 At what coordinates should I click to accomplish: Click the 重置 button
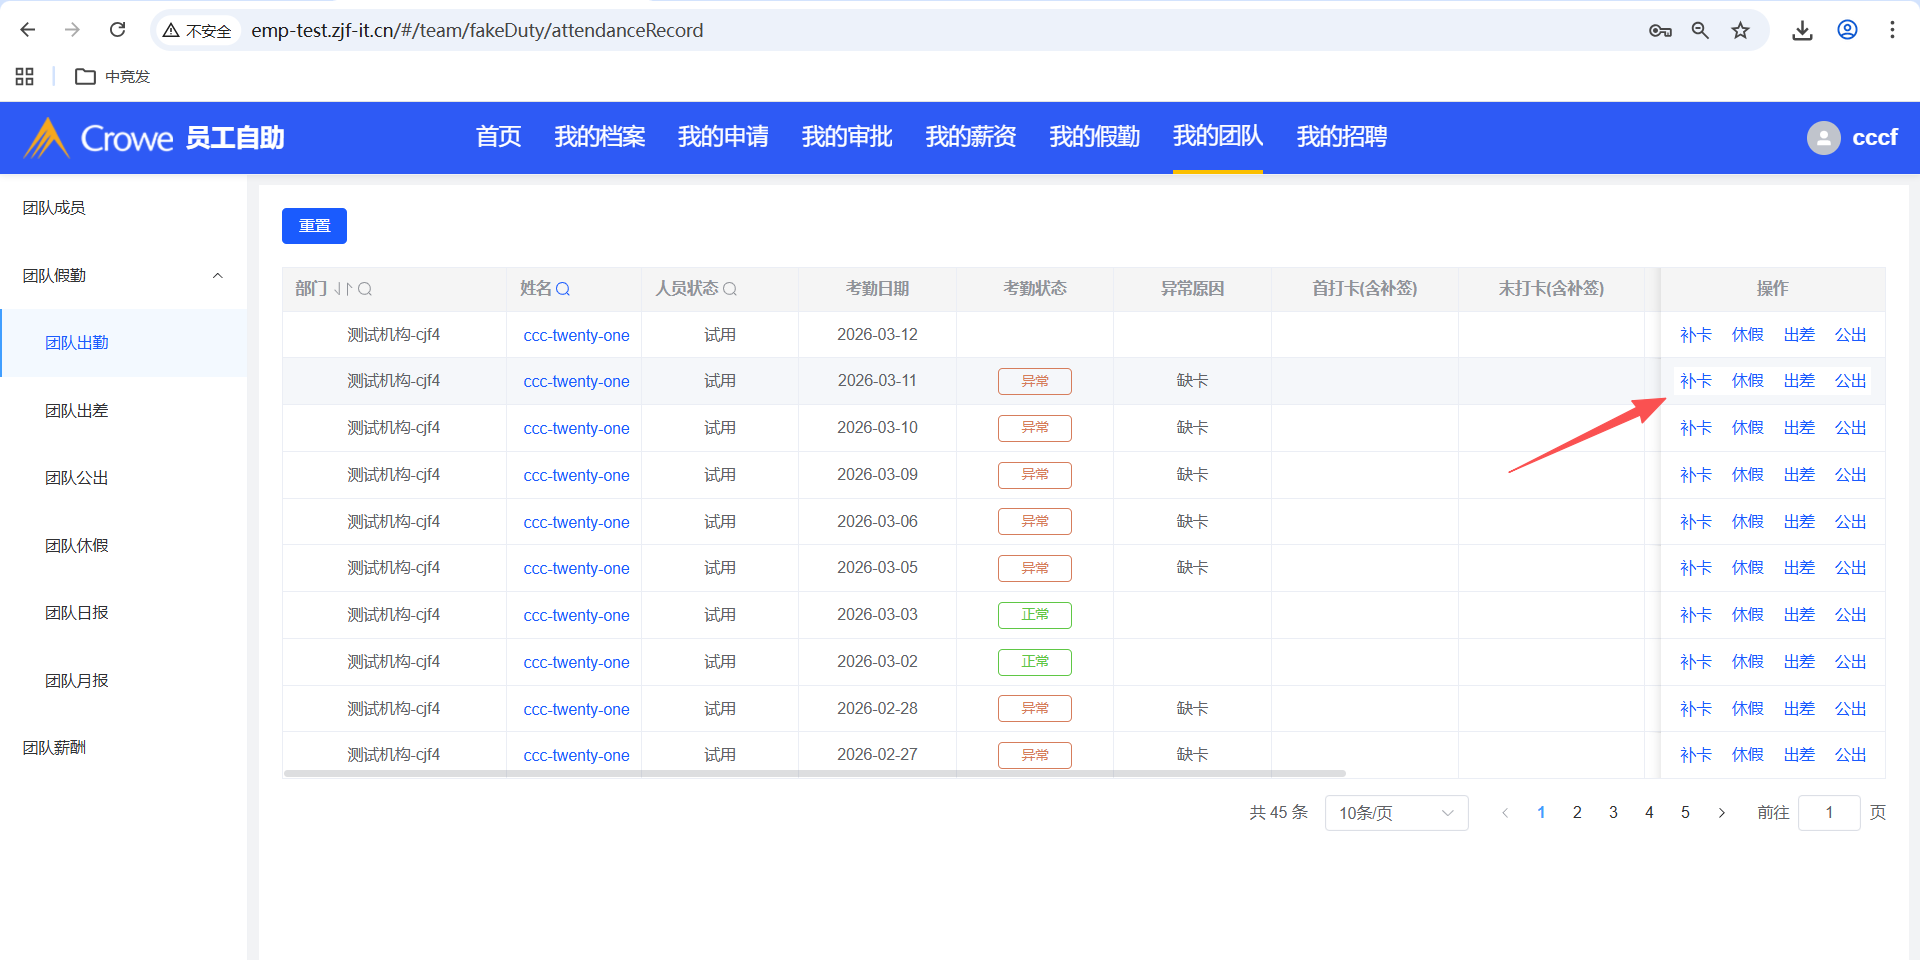(x=314, y=226)
